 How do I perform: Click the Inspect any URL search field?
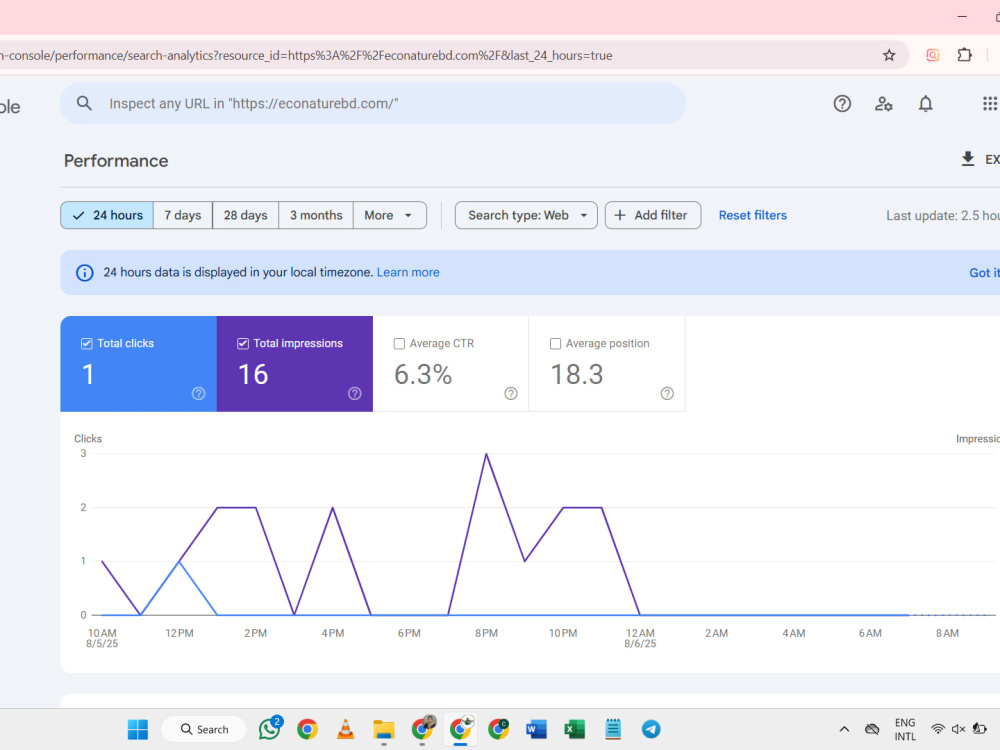point(373,103)
